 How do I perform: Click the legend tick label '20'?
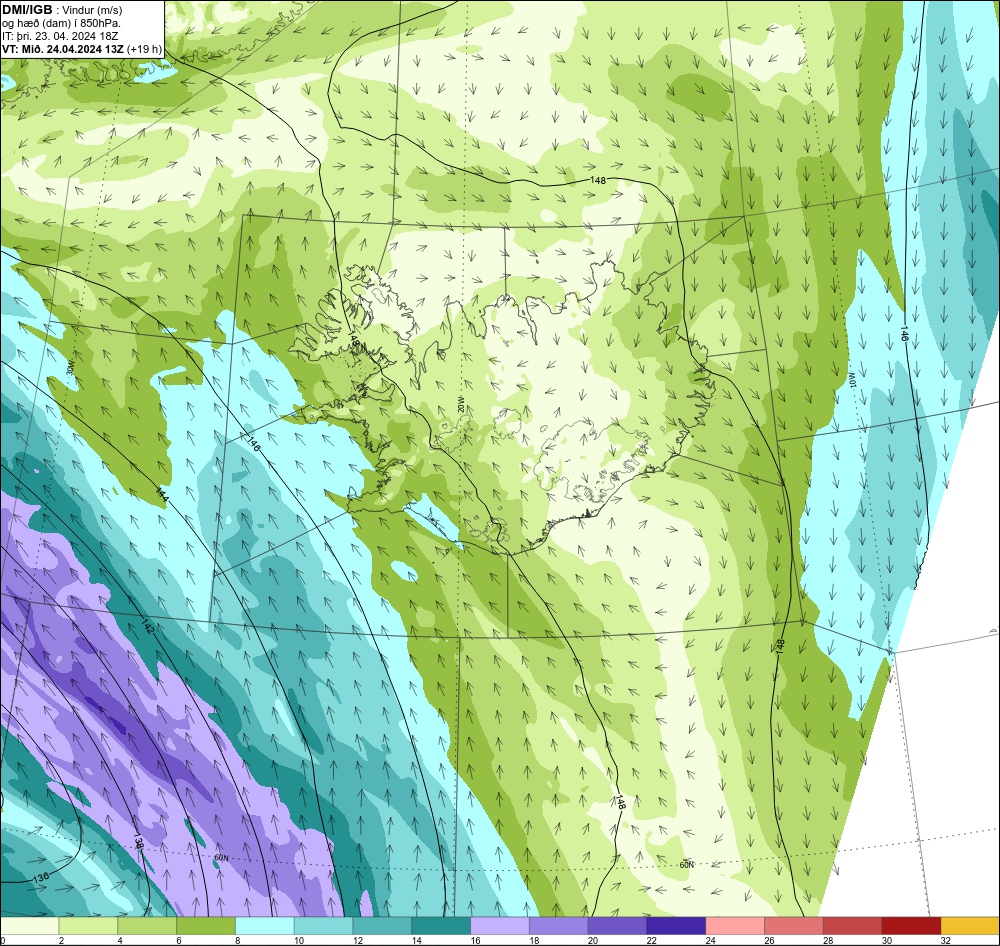pyautogui.click(x=593, y=940)
